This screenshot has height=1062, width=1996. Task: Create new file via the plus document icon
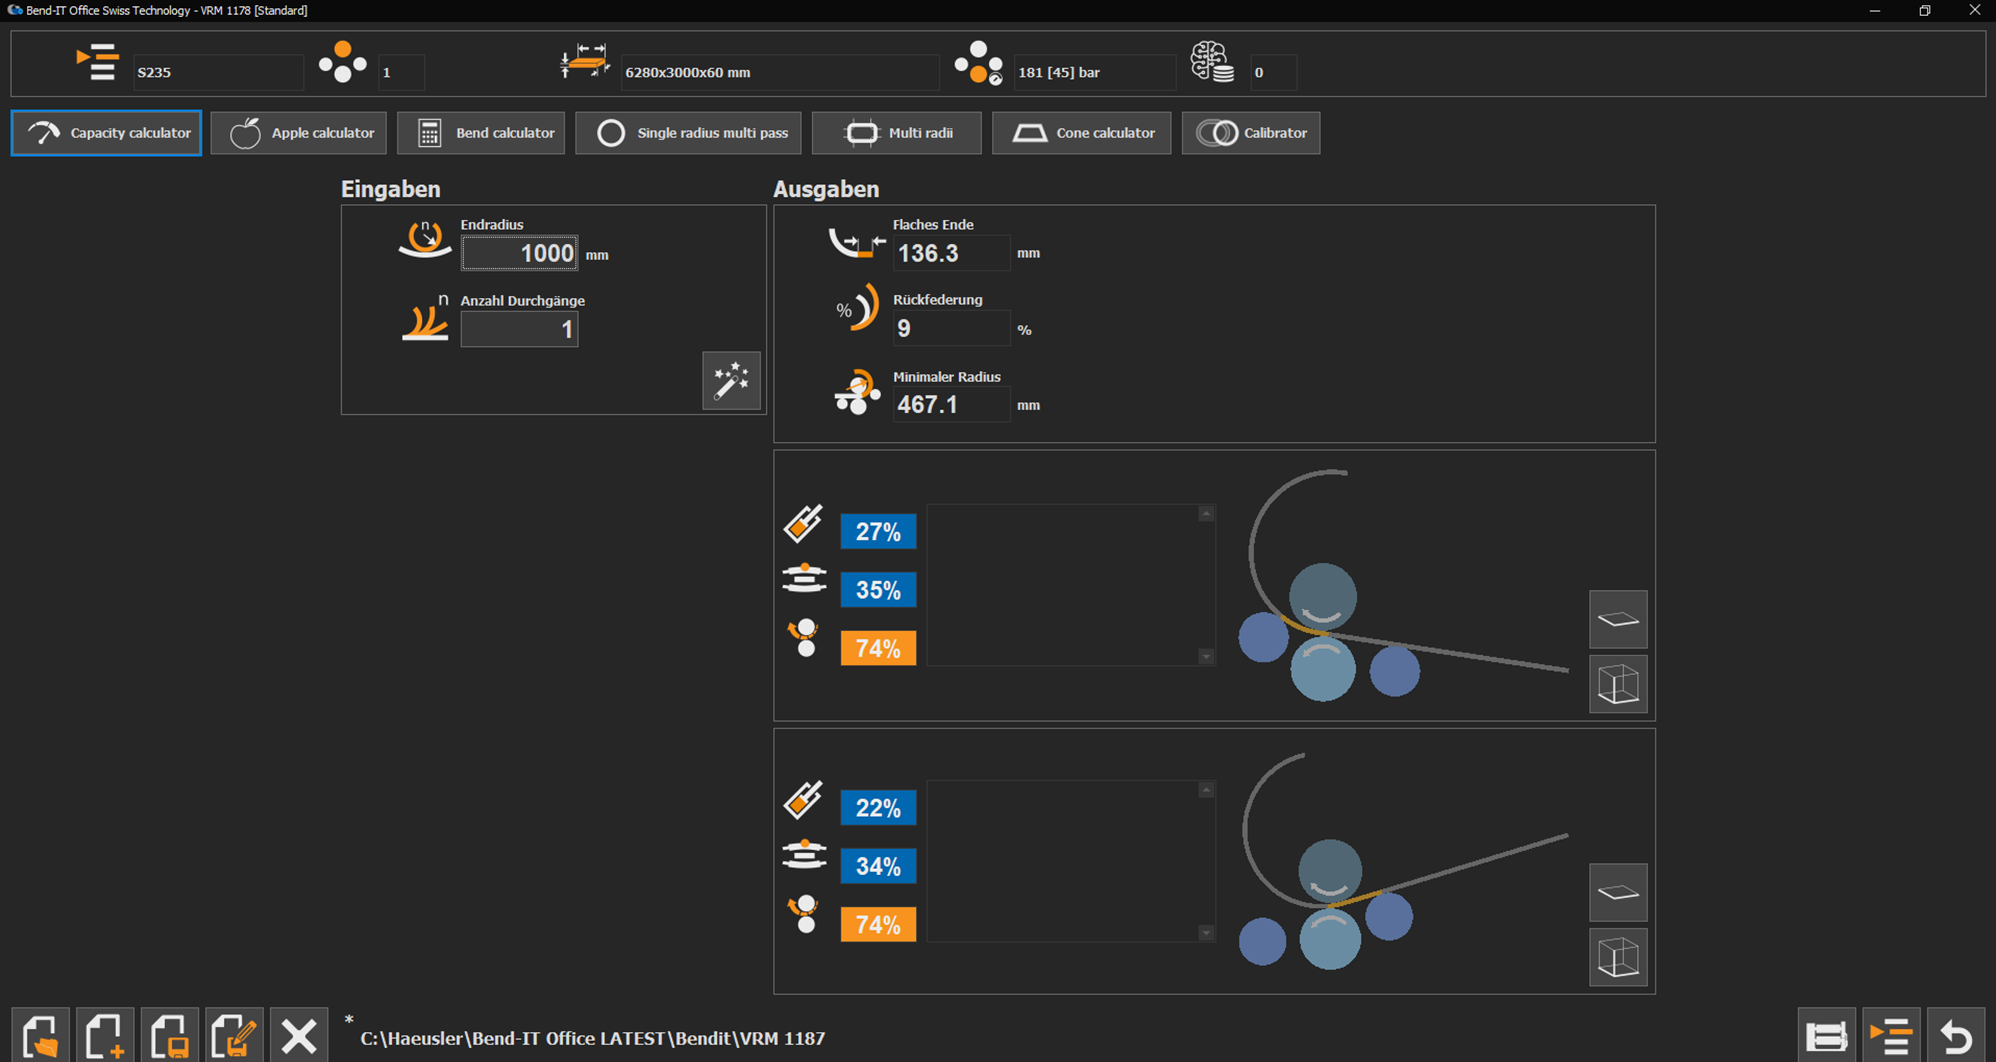(105, 1036)
